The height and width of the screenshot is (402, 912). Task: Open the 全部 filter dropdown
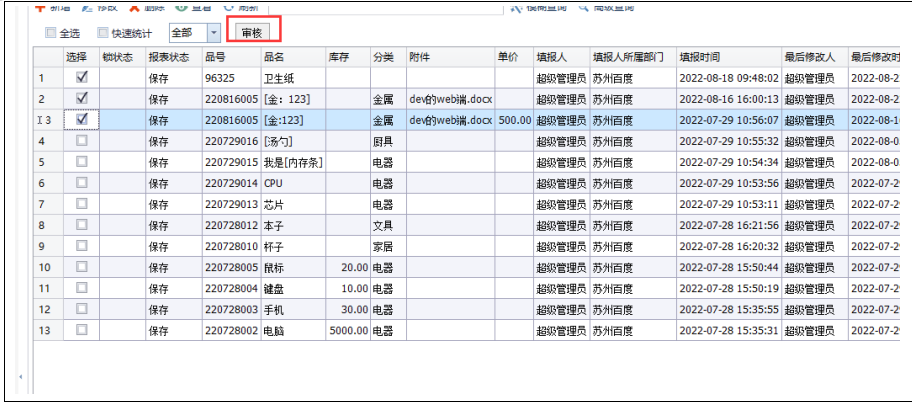214,33
